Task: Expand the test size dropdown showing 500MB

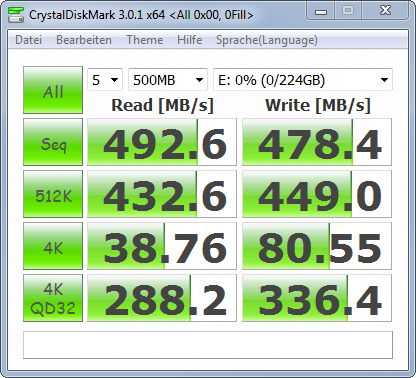Action: (x=168, y=80)
